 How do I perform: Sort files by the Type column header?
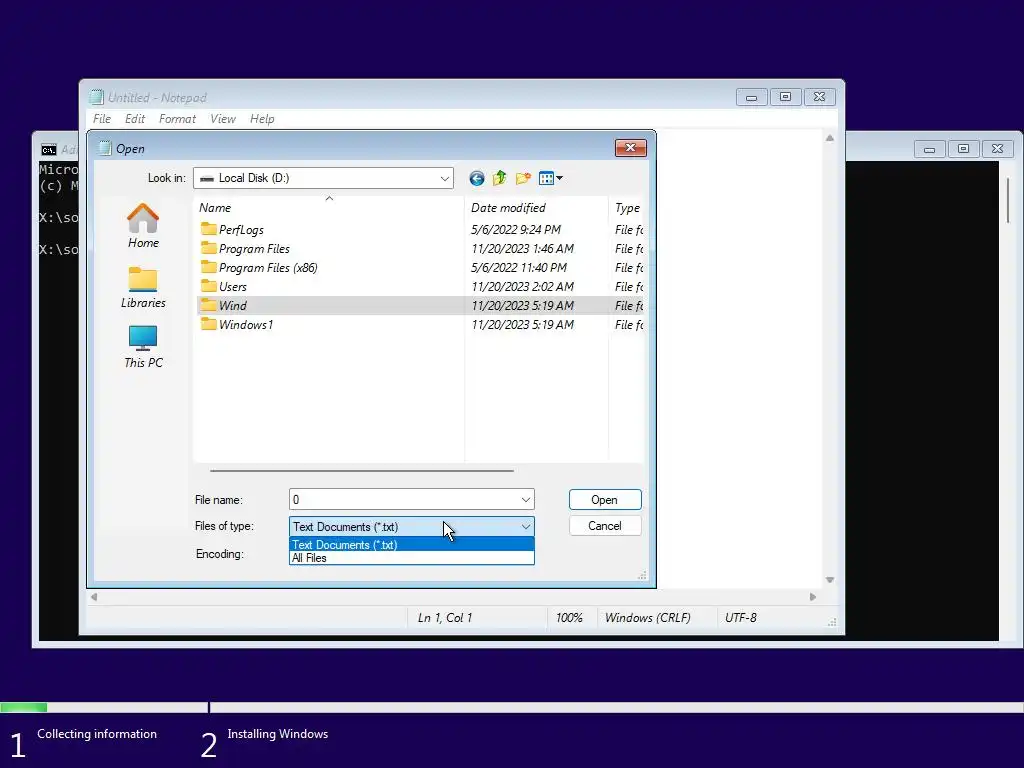click(627, 208)
